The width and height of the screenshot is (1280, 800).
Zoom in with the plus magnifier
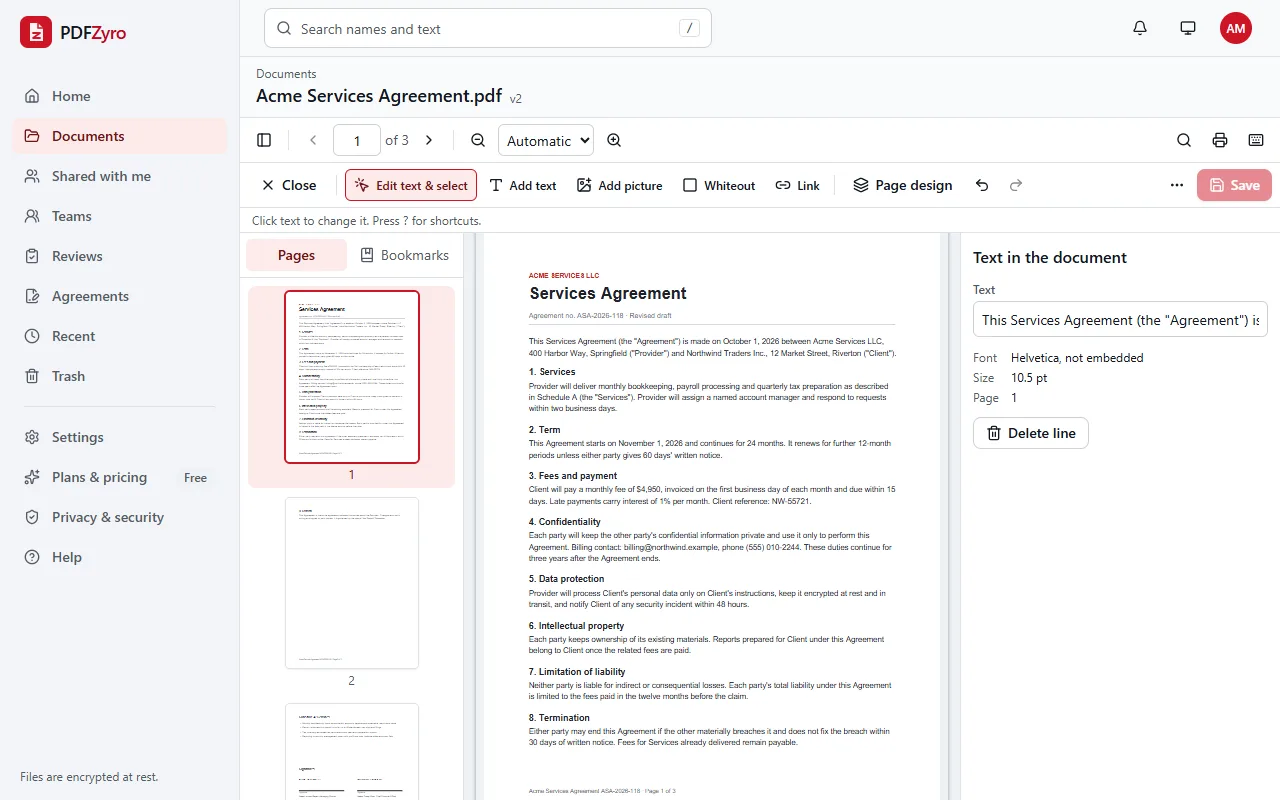pyautogui.click(x=614, y=141)
